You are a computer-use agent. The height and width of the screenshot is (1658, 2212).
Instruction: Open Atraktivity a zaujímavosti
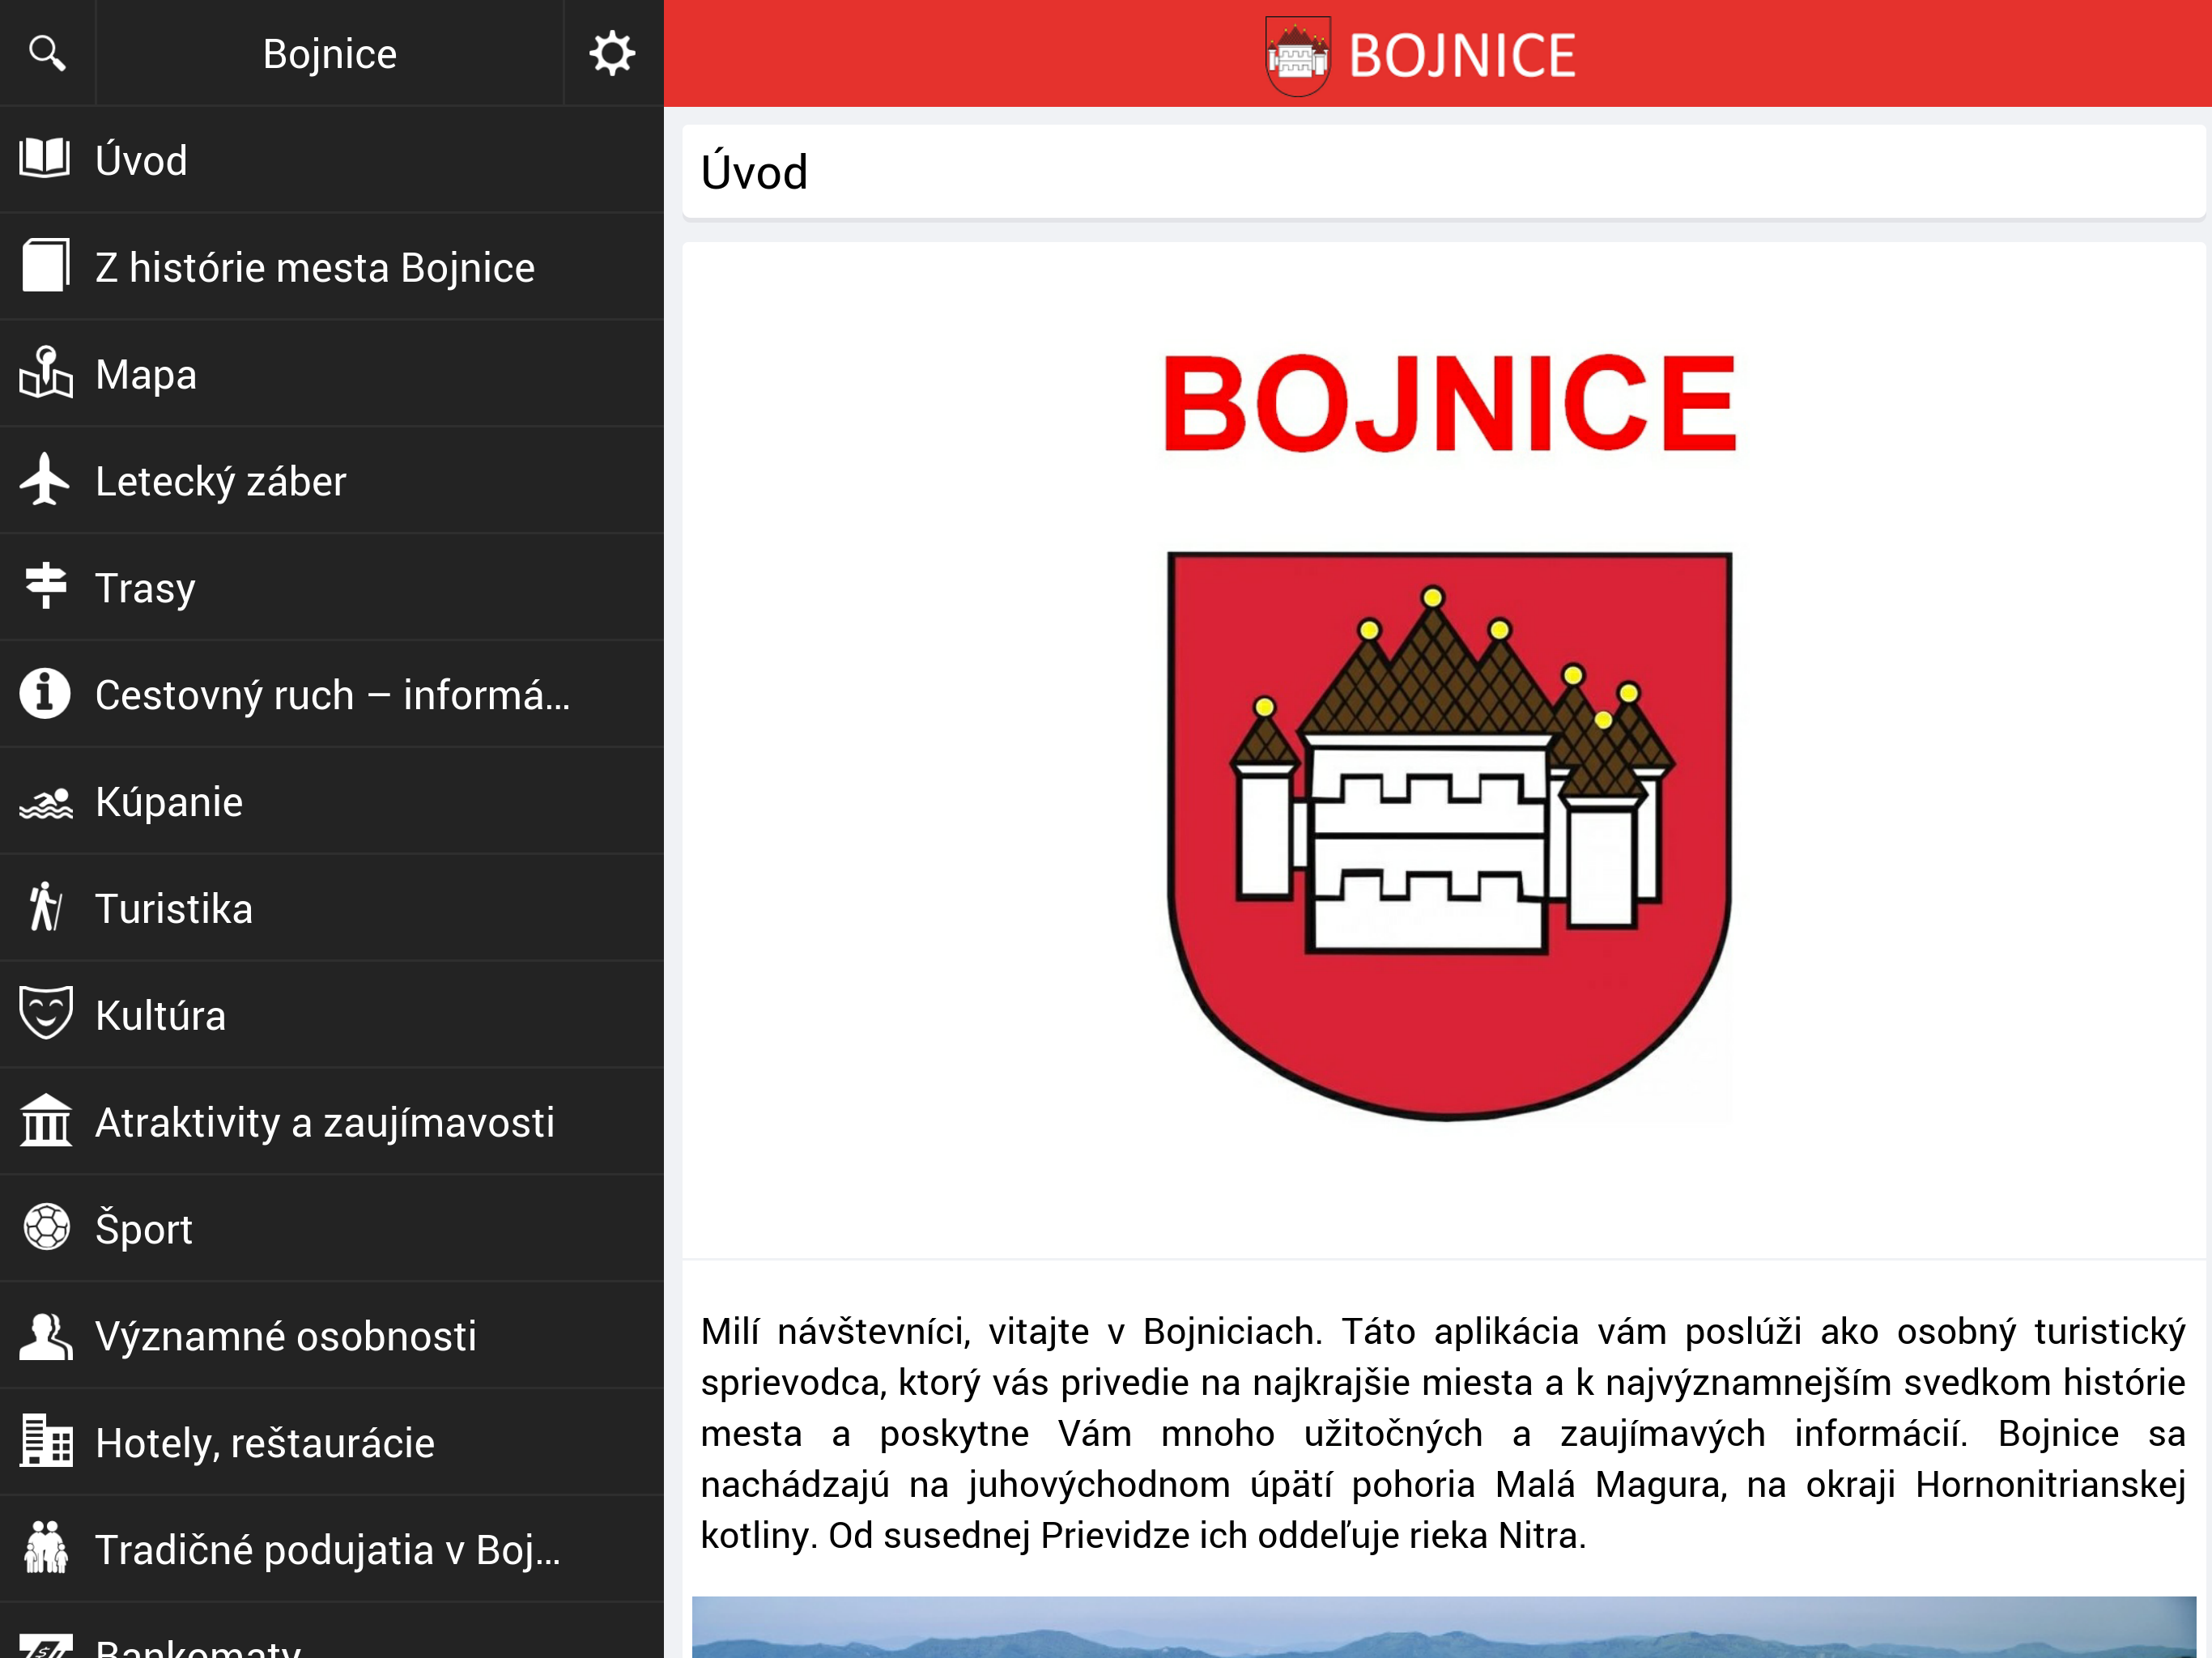tap(332, 1123)
